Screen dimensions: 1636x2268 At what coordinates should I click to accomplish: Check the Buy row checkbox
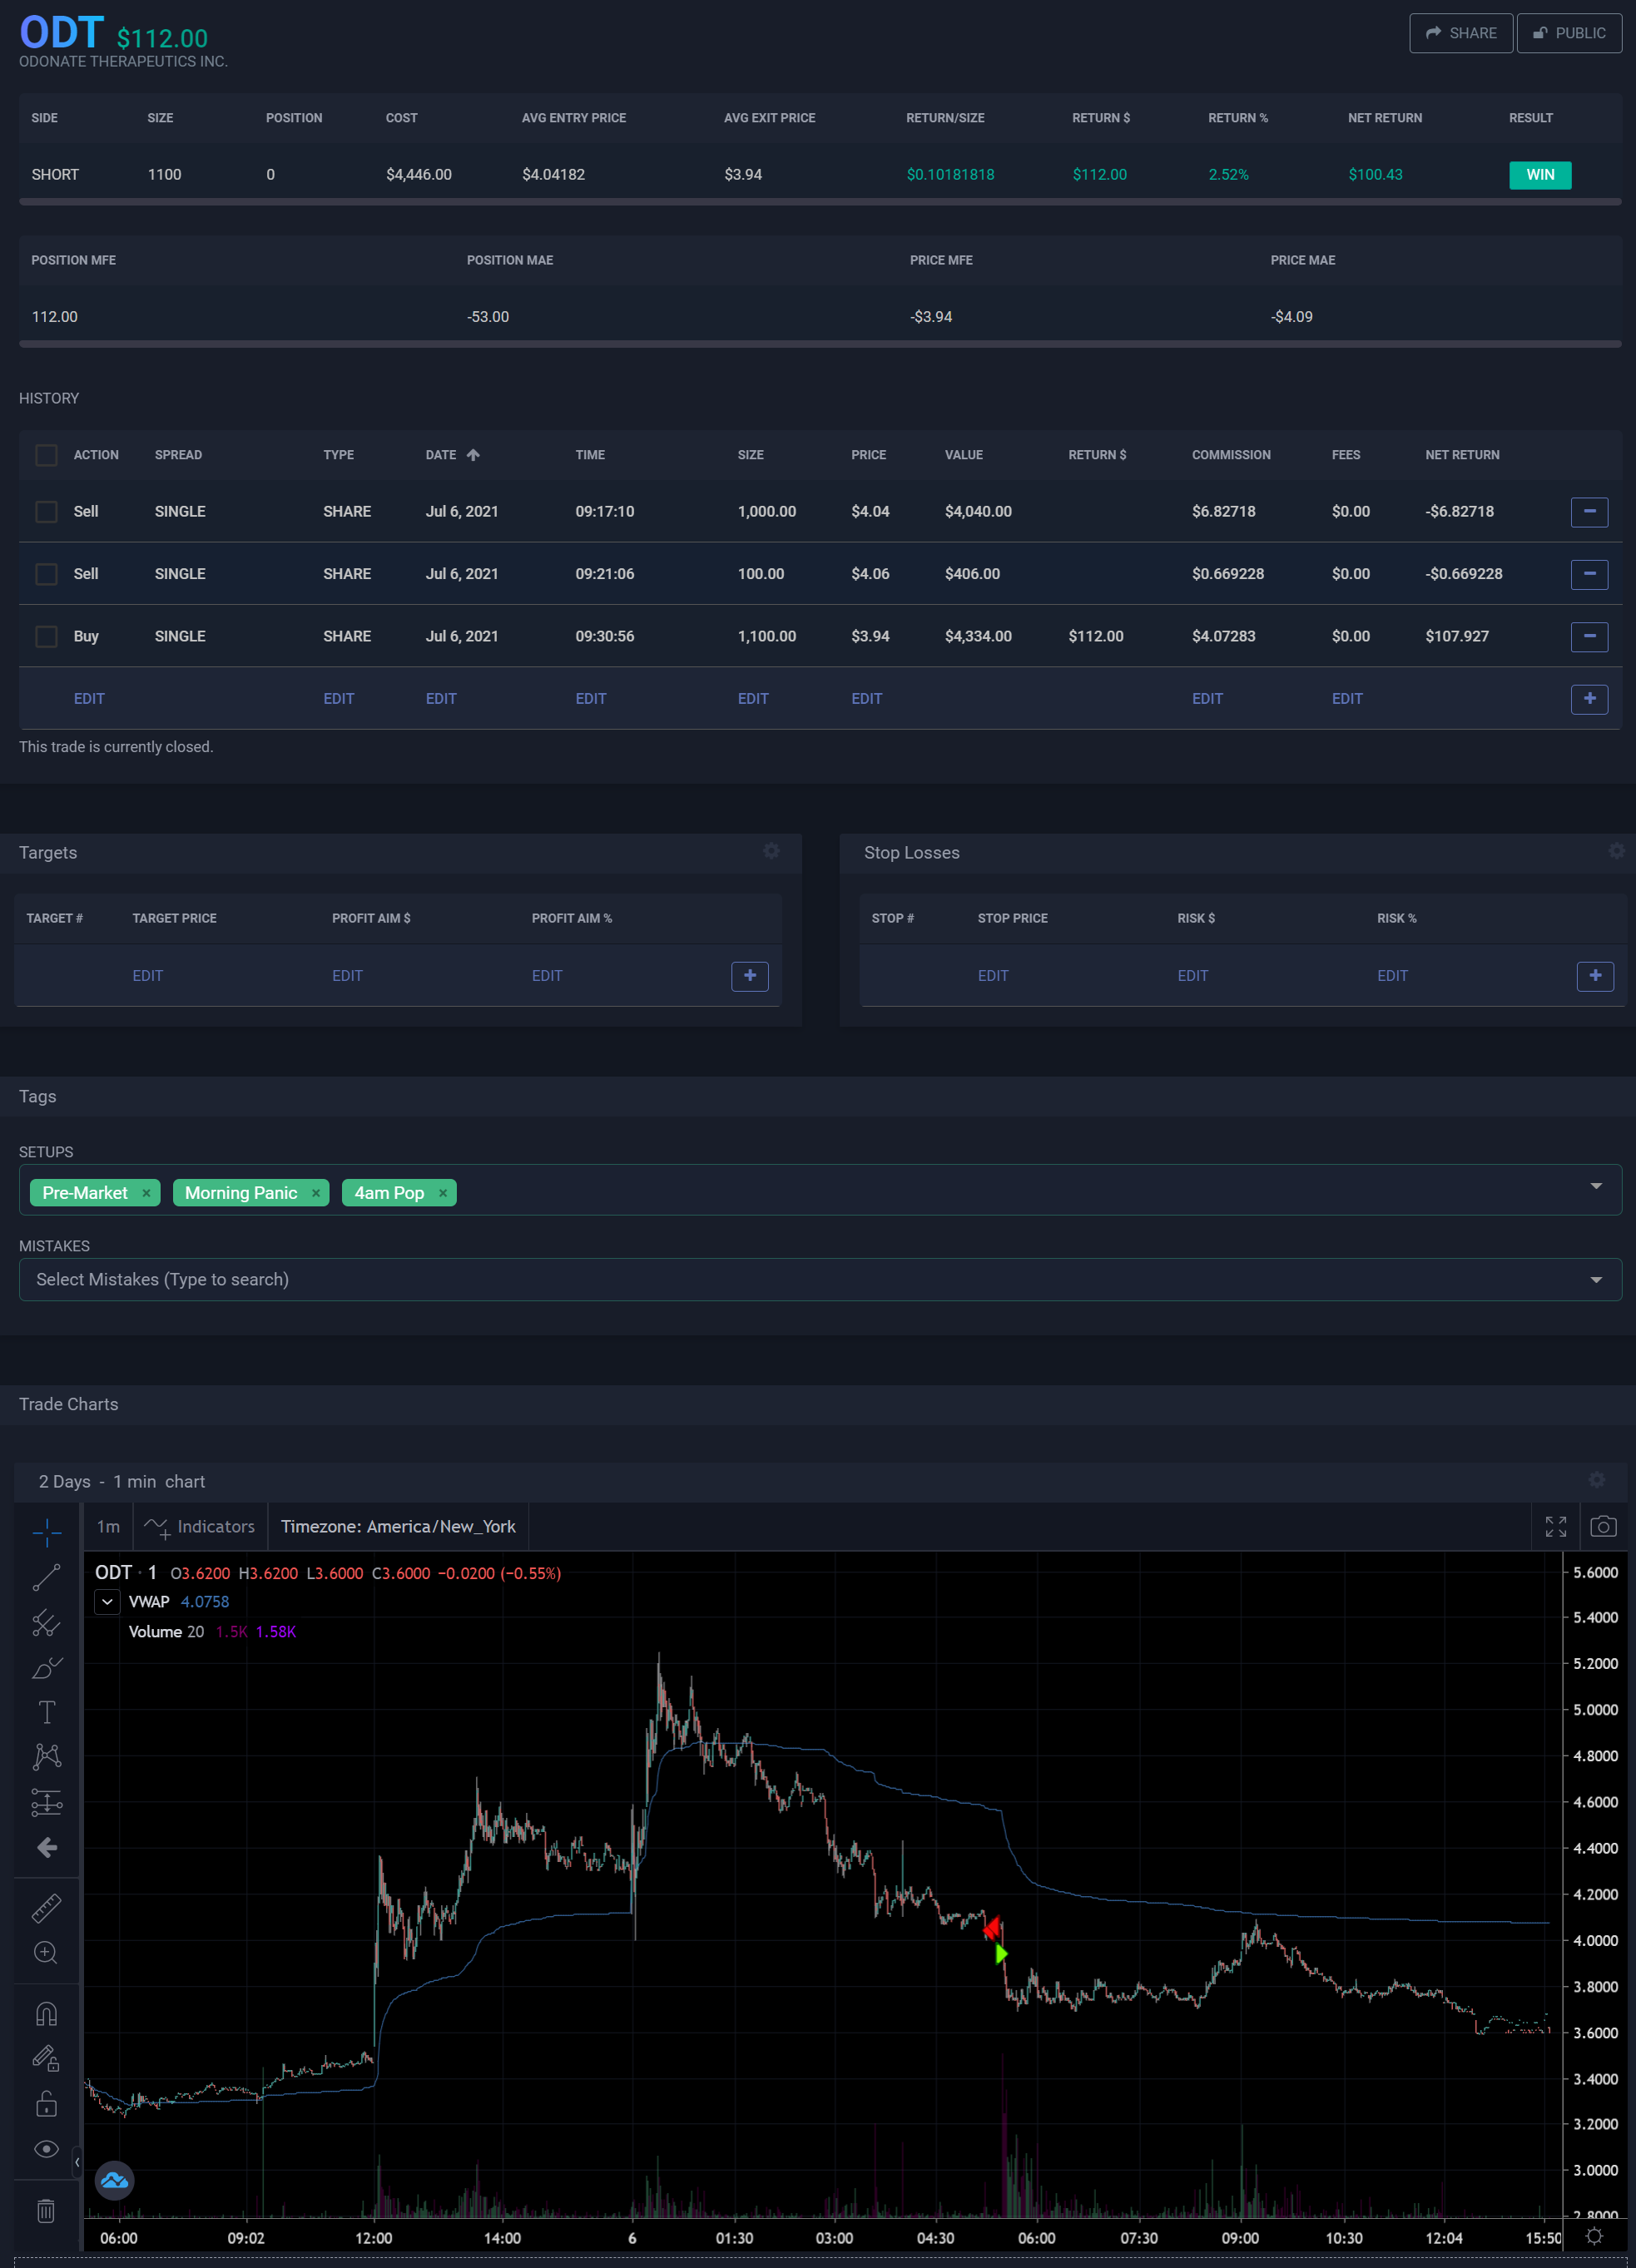coord(46,636)
